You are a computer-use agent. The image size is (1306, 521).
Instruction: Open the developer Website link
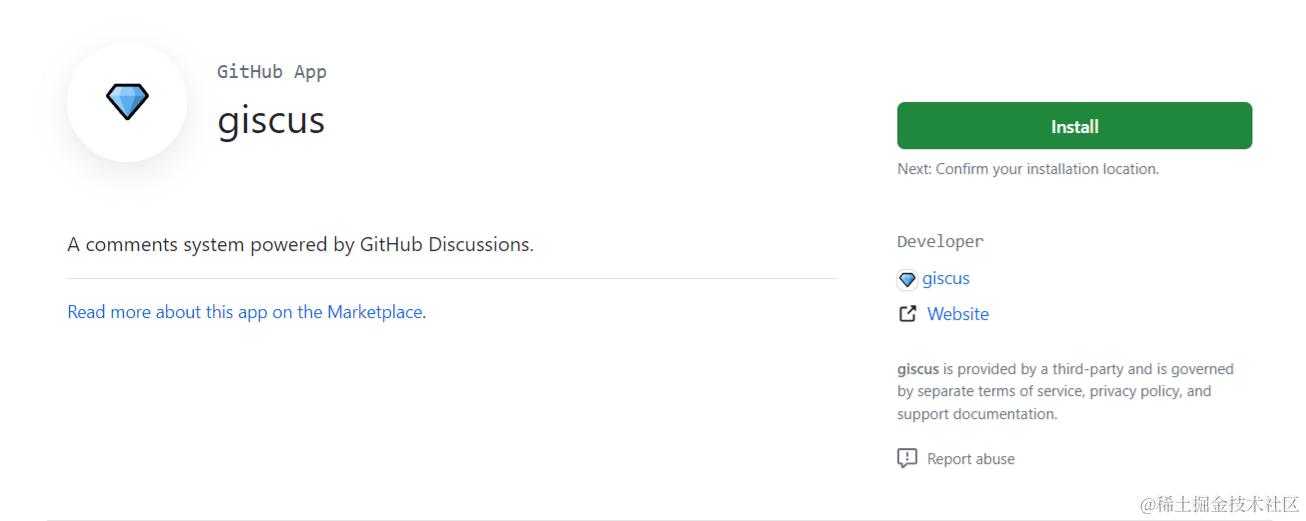click(957, 314)
